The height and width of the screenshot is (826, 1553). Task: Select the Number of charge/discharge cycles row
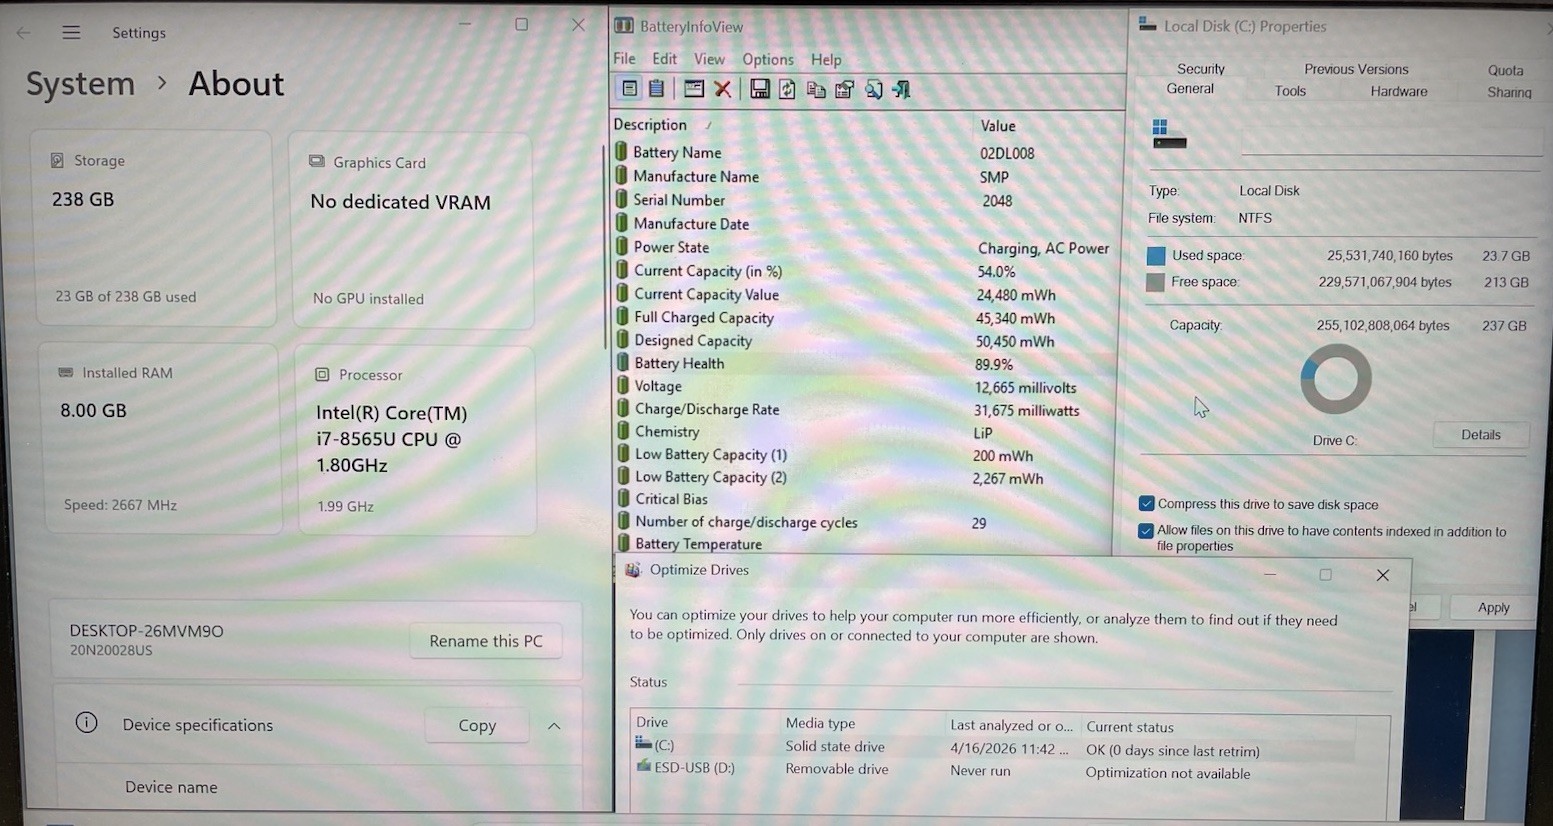click(x=865, y=522)
